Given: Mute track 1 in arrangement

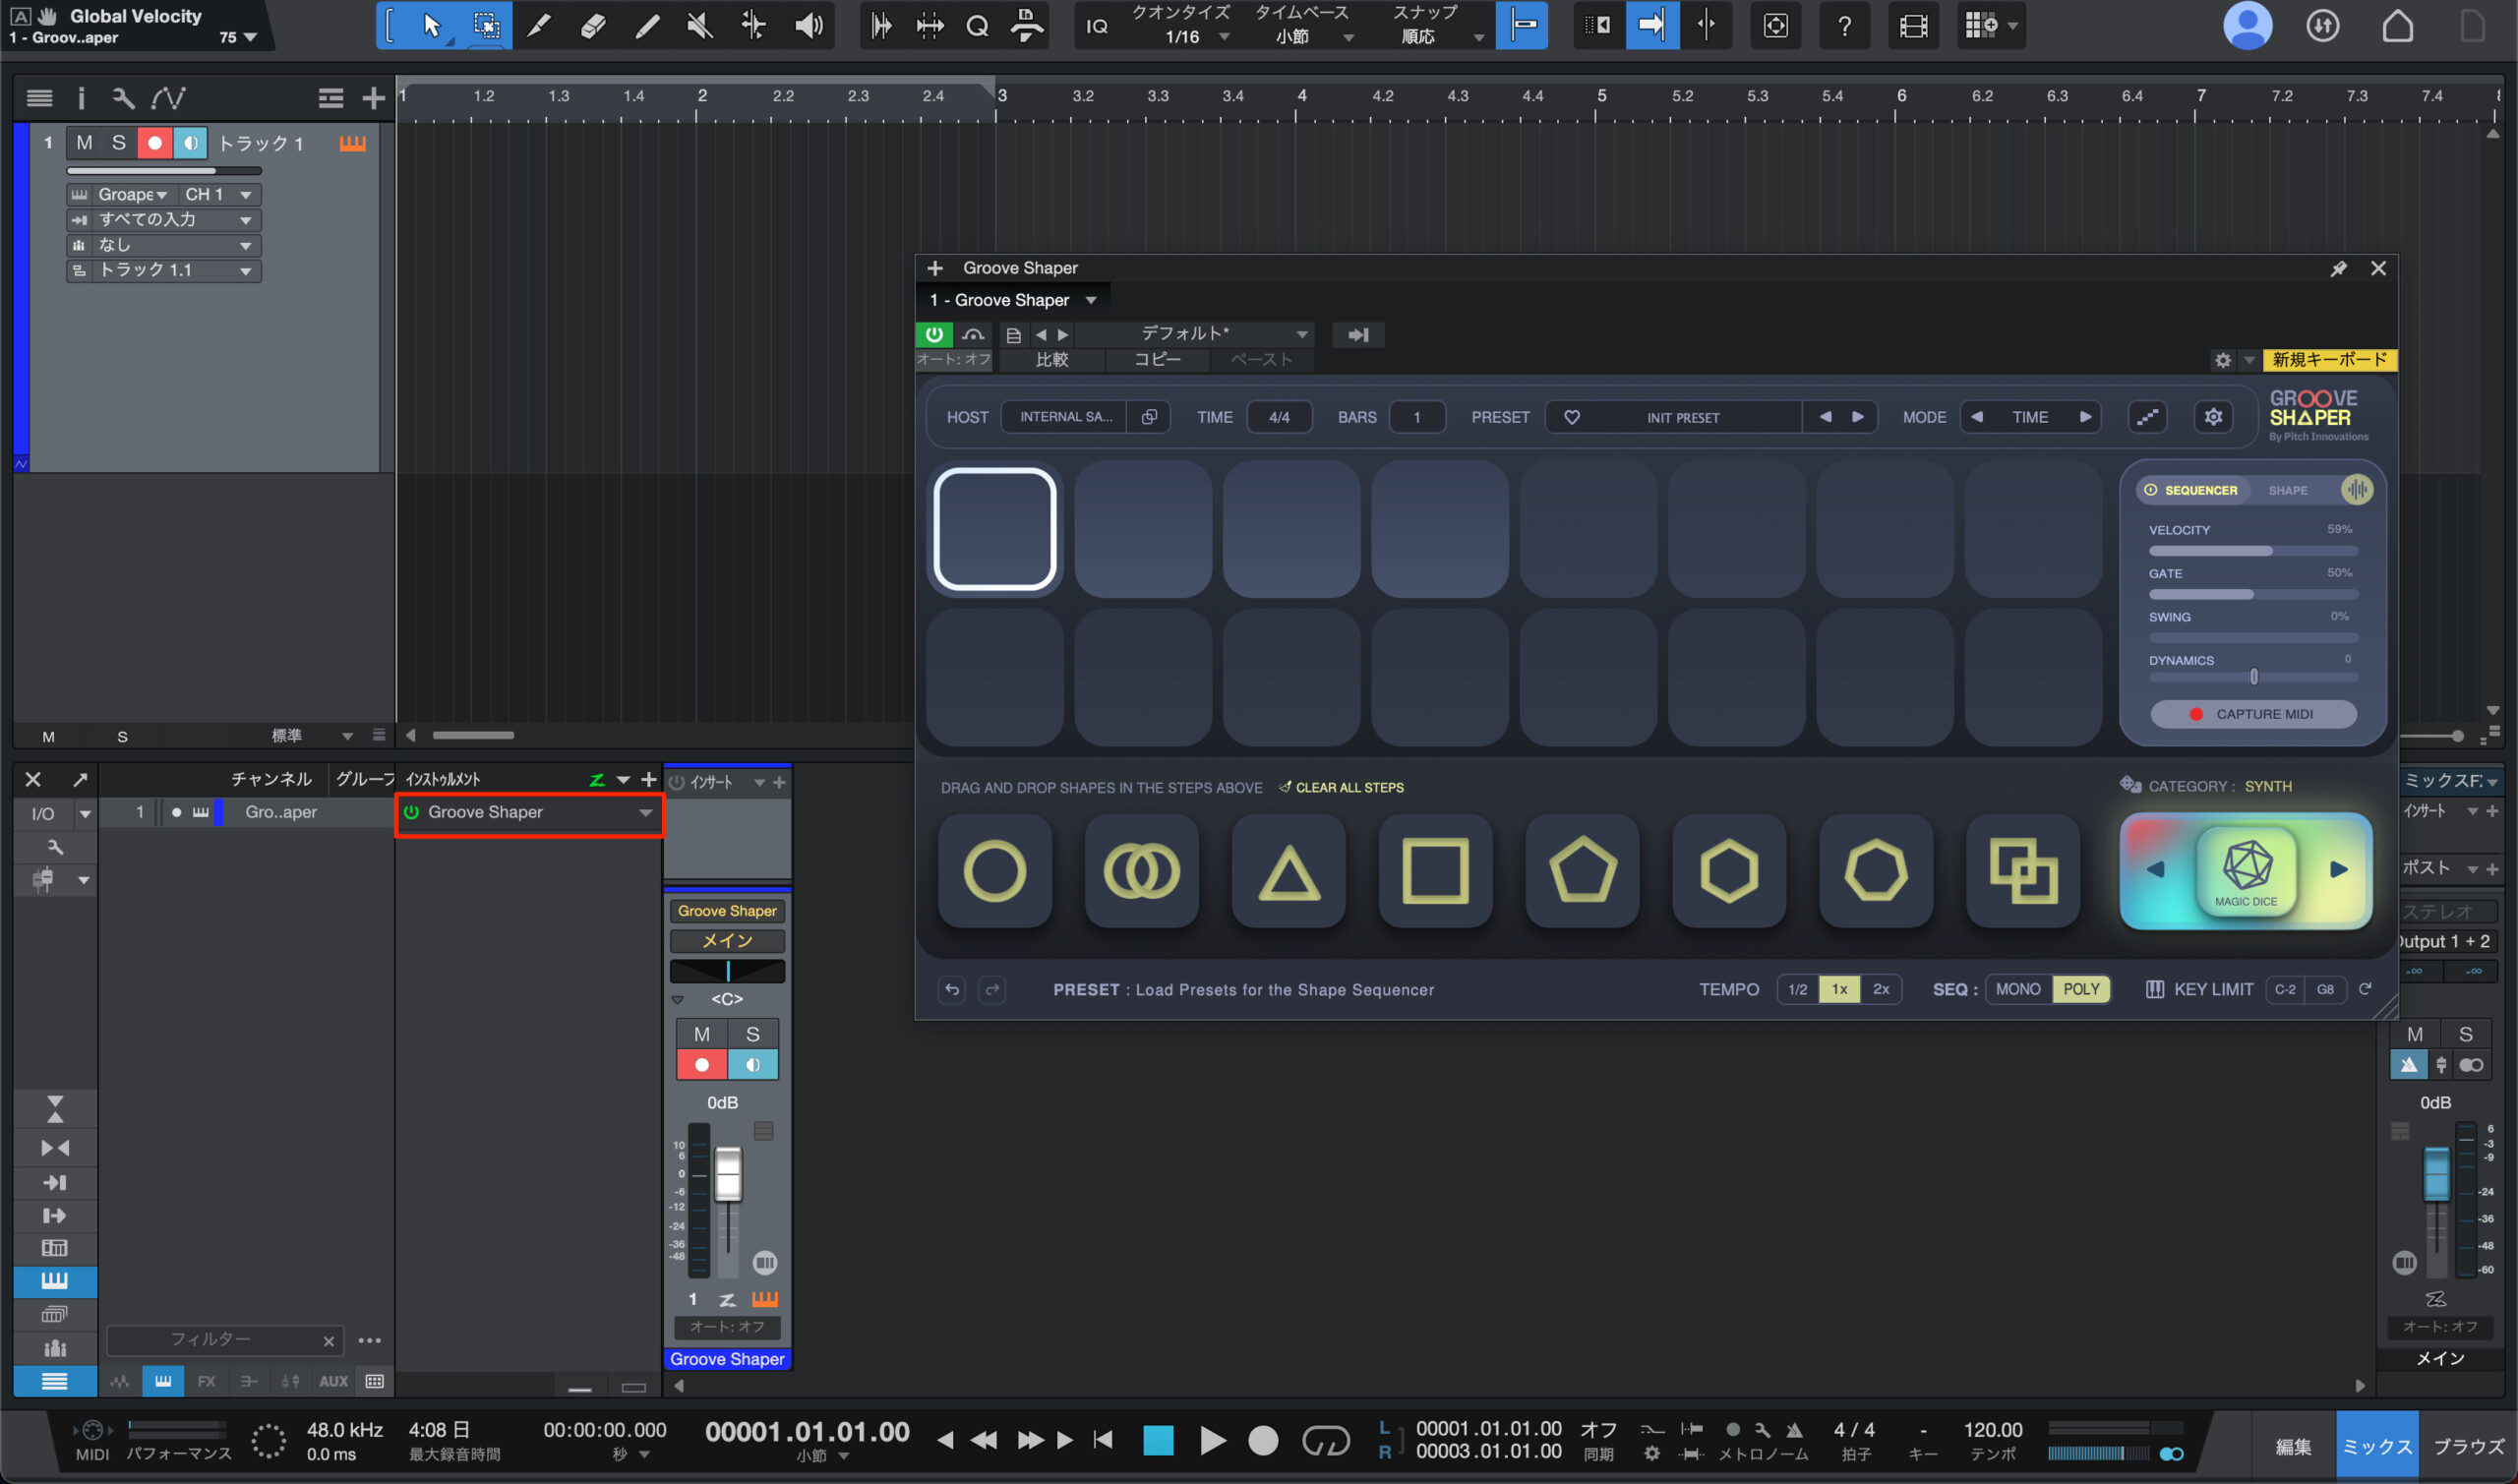Looking at the screenshot, I should click(84, 143).
